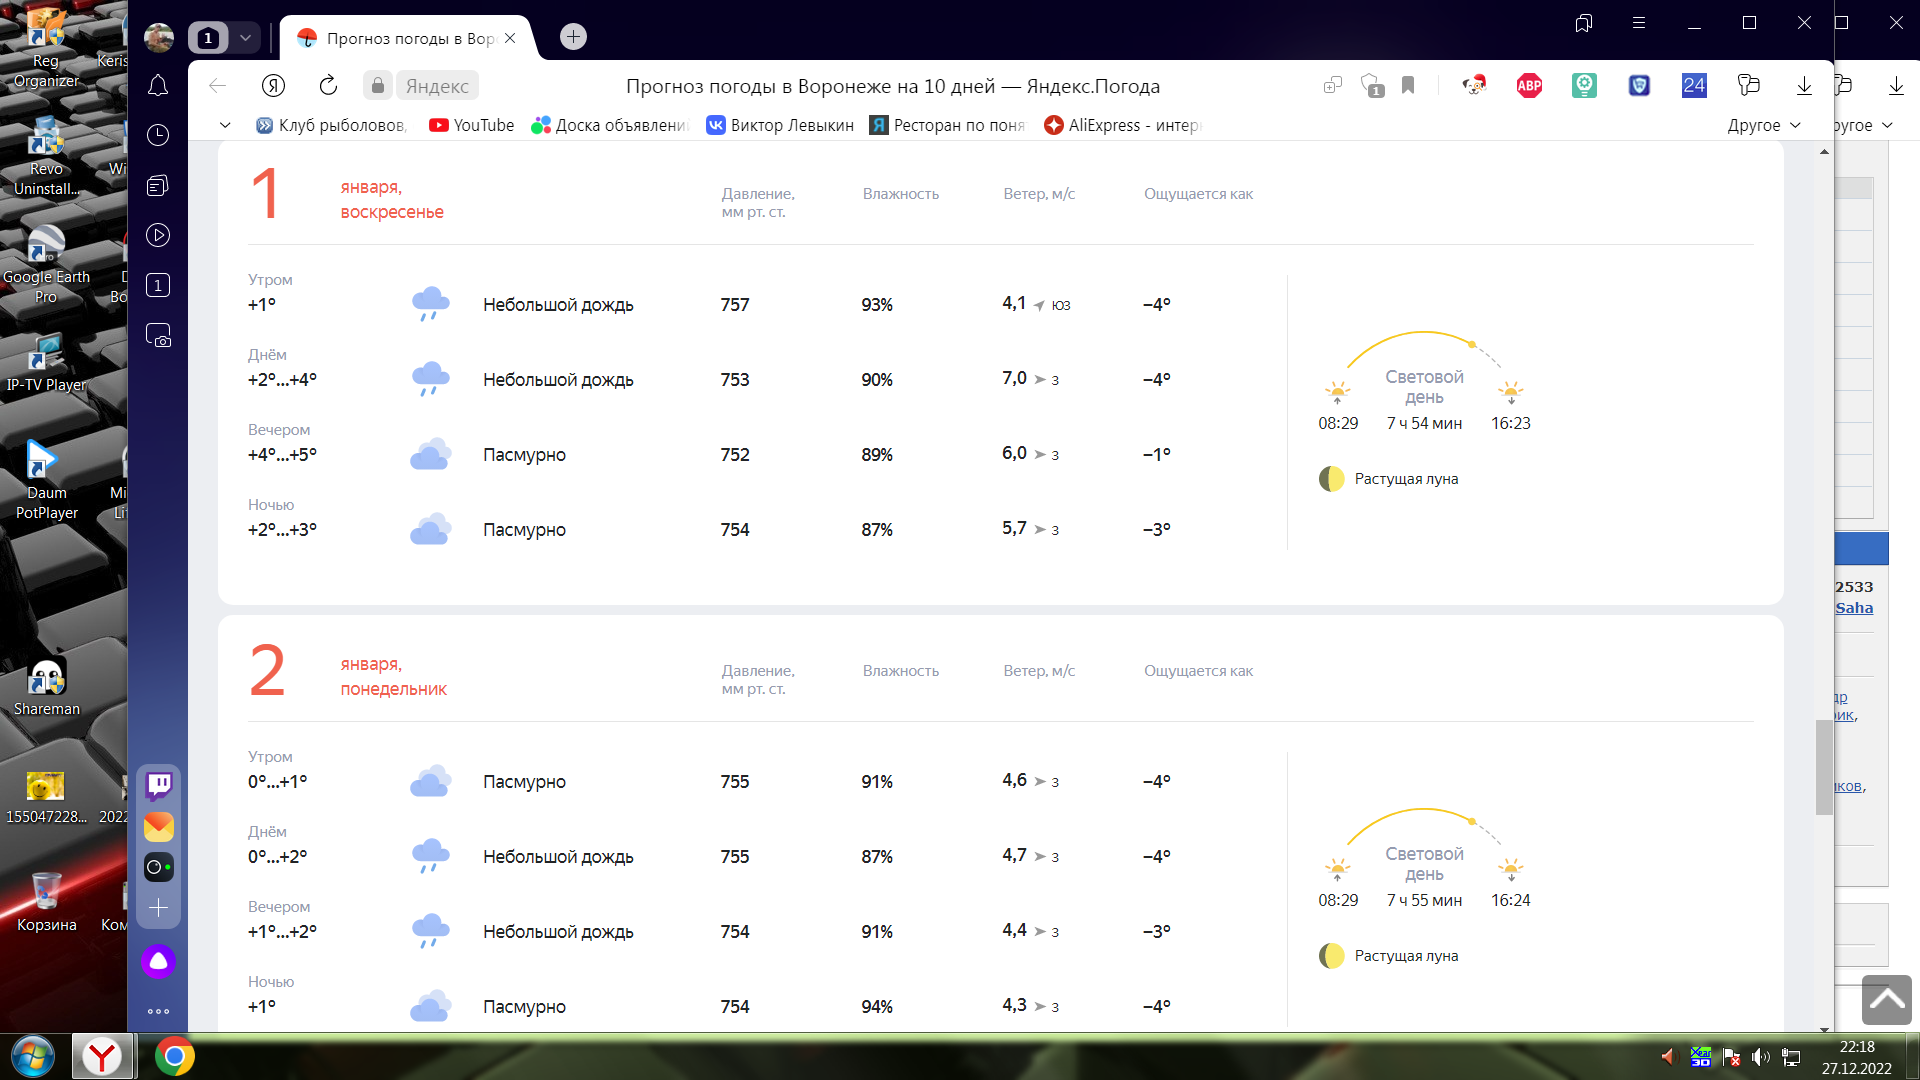
Task: Open the screenshot tool in sidebar
Action: [158, 336]
